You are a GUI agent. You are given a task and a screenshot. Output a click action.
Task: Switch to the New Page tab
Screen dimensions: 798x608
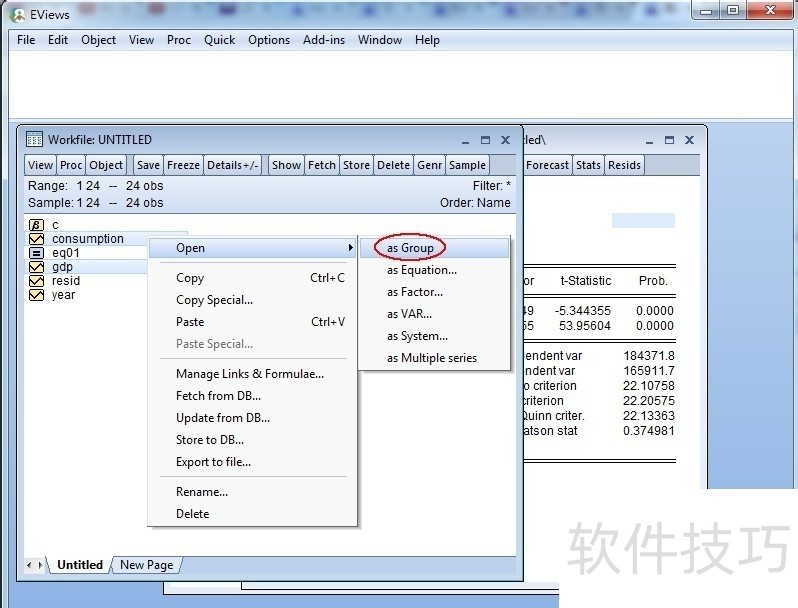(146, 565)
